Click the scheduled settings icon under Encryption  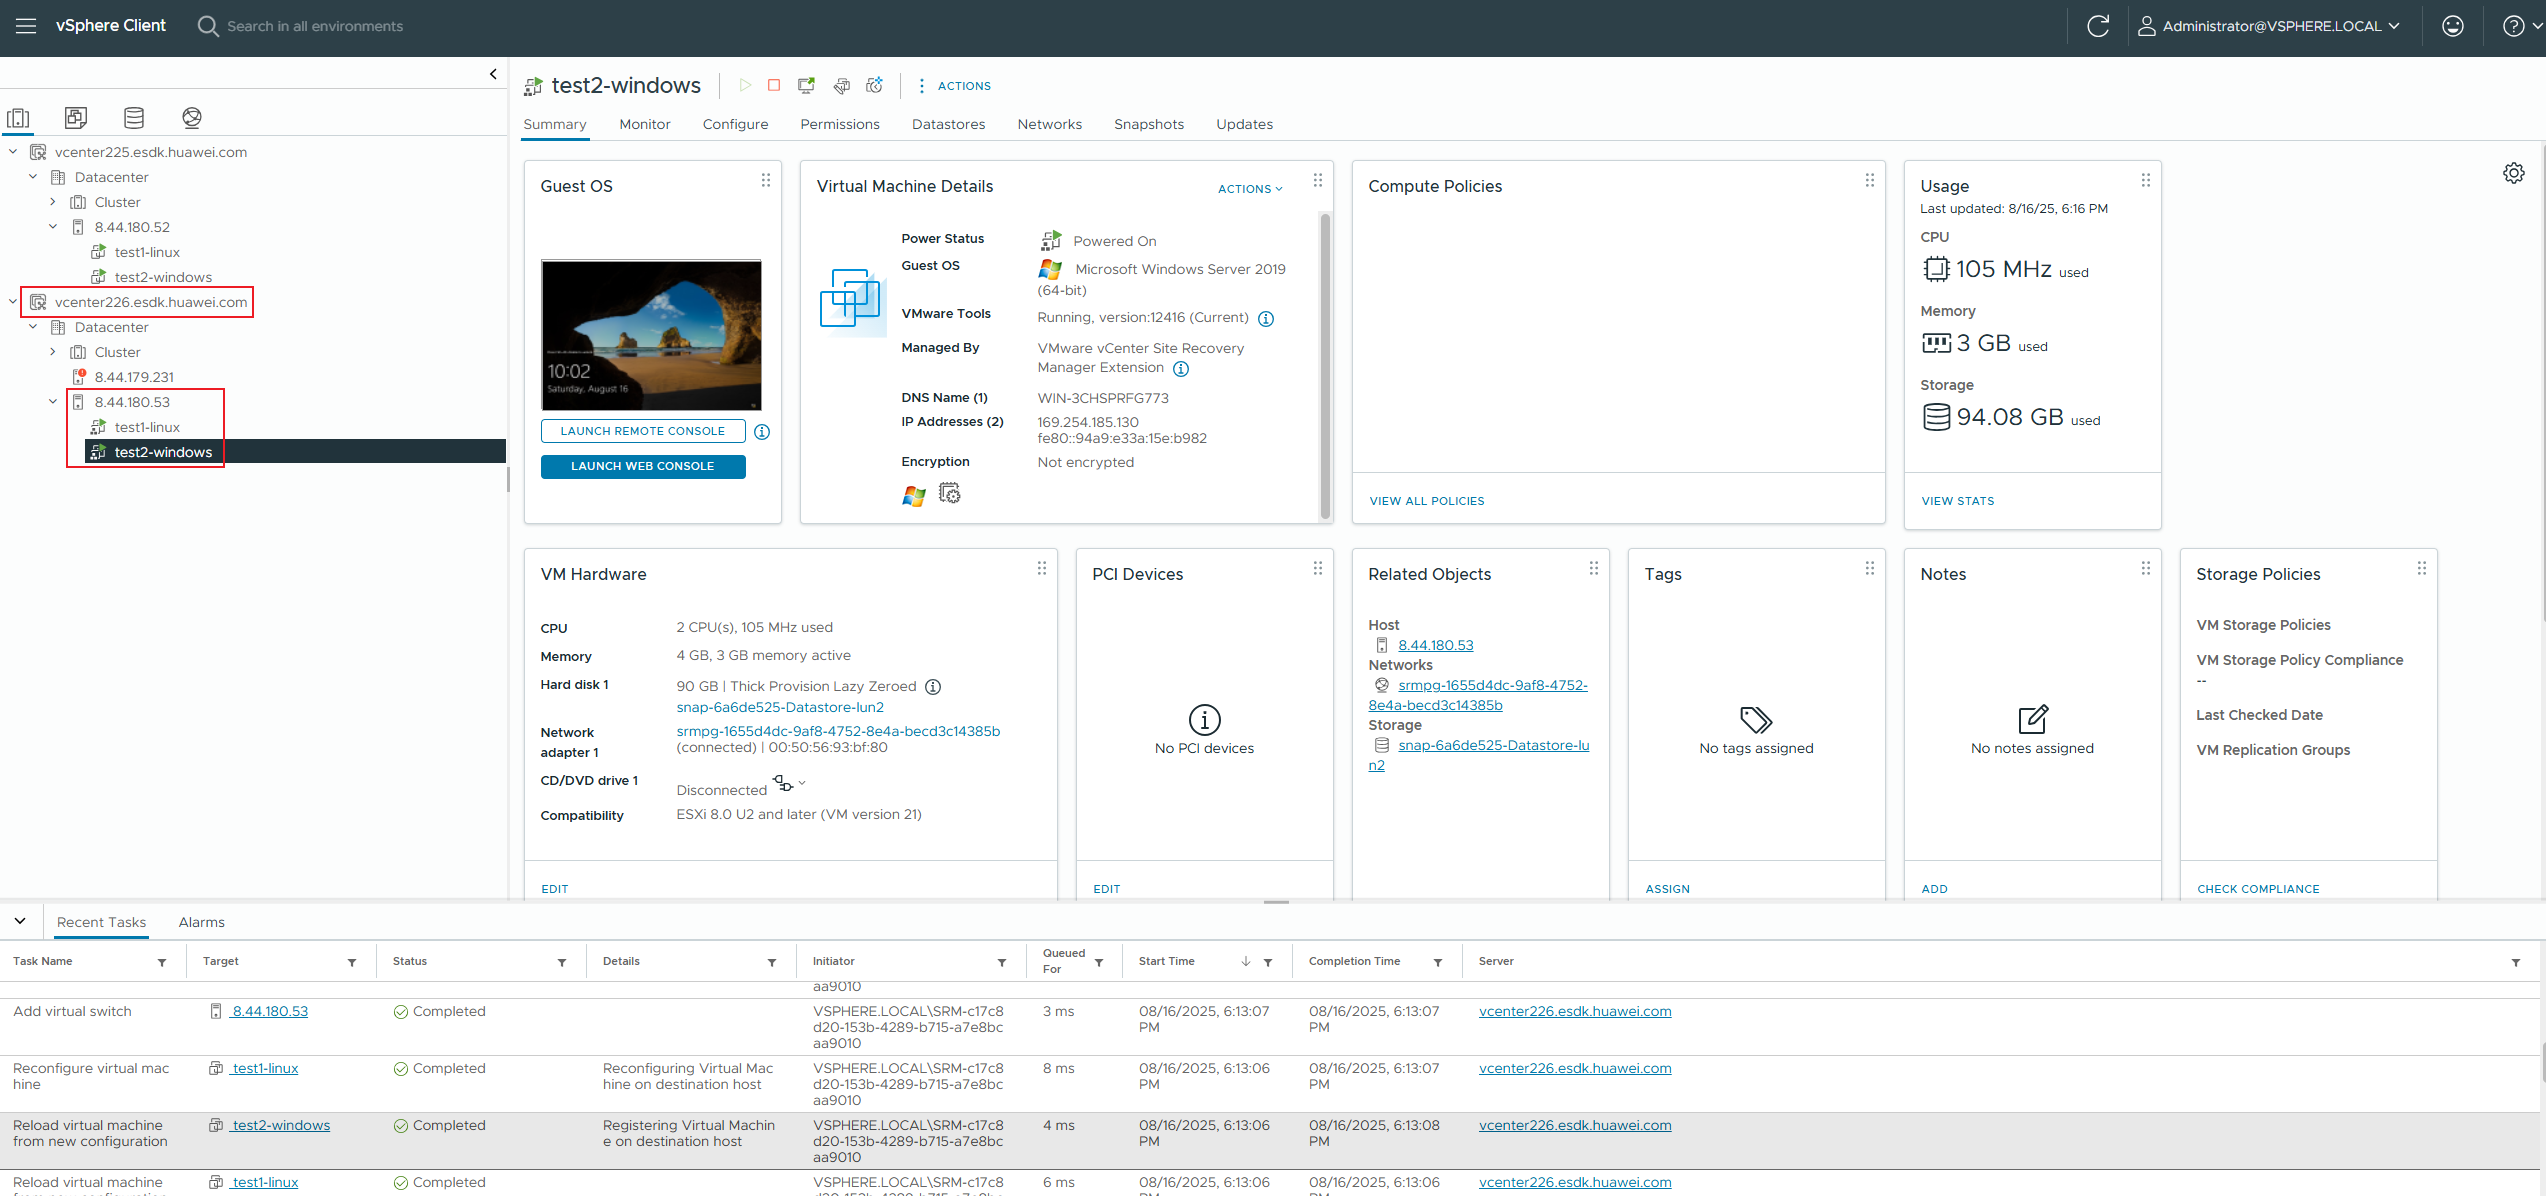[950, 494]
